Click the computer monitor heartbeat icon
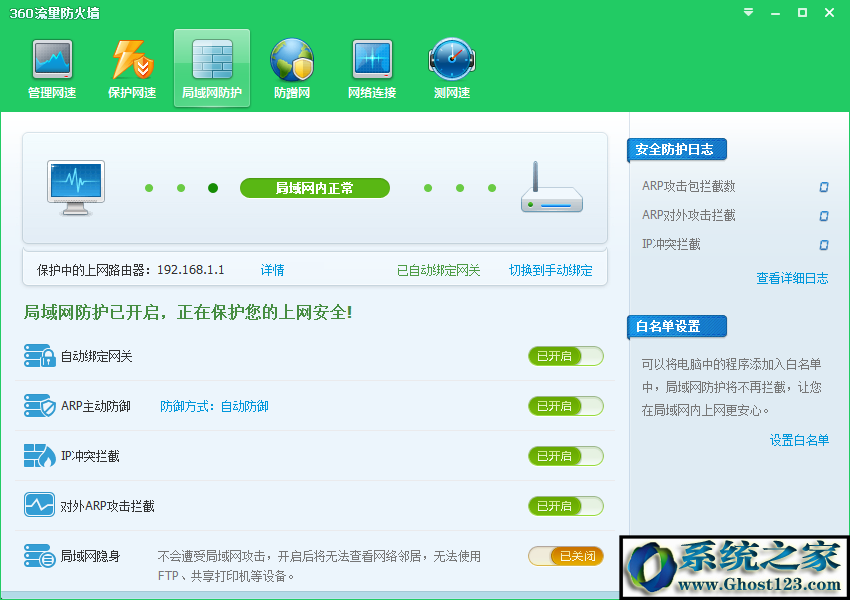850x600 pixels. coord(76,188)
